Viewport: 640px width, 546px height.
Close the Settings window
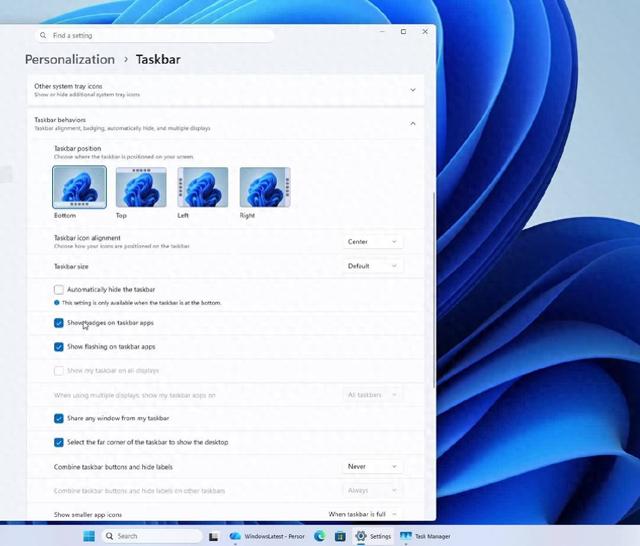(425, 31)
